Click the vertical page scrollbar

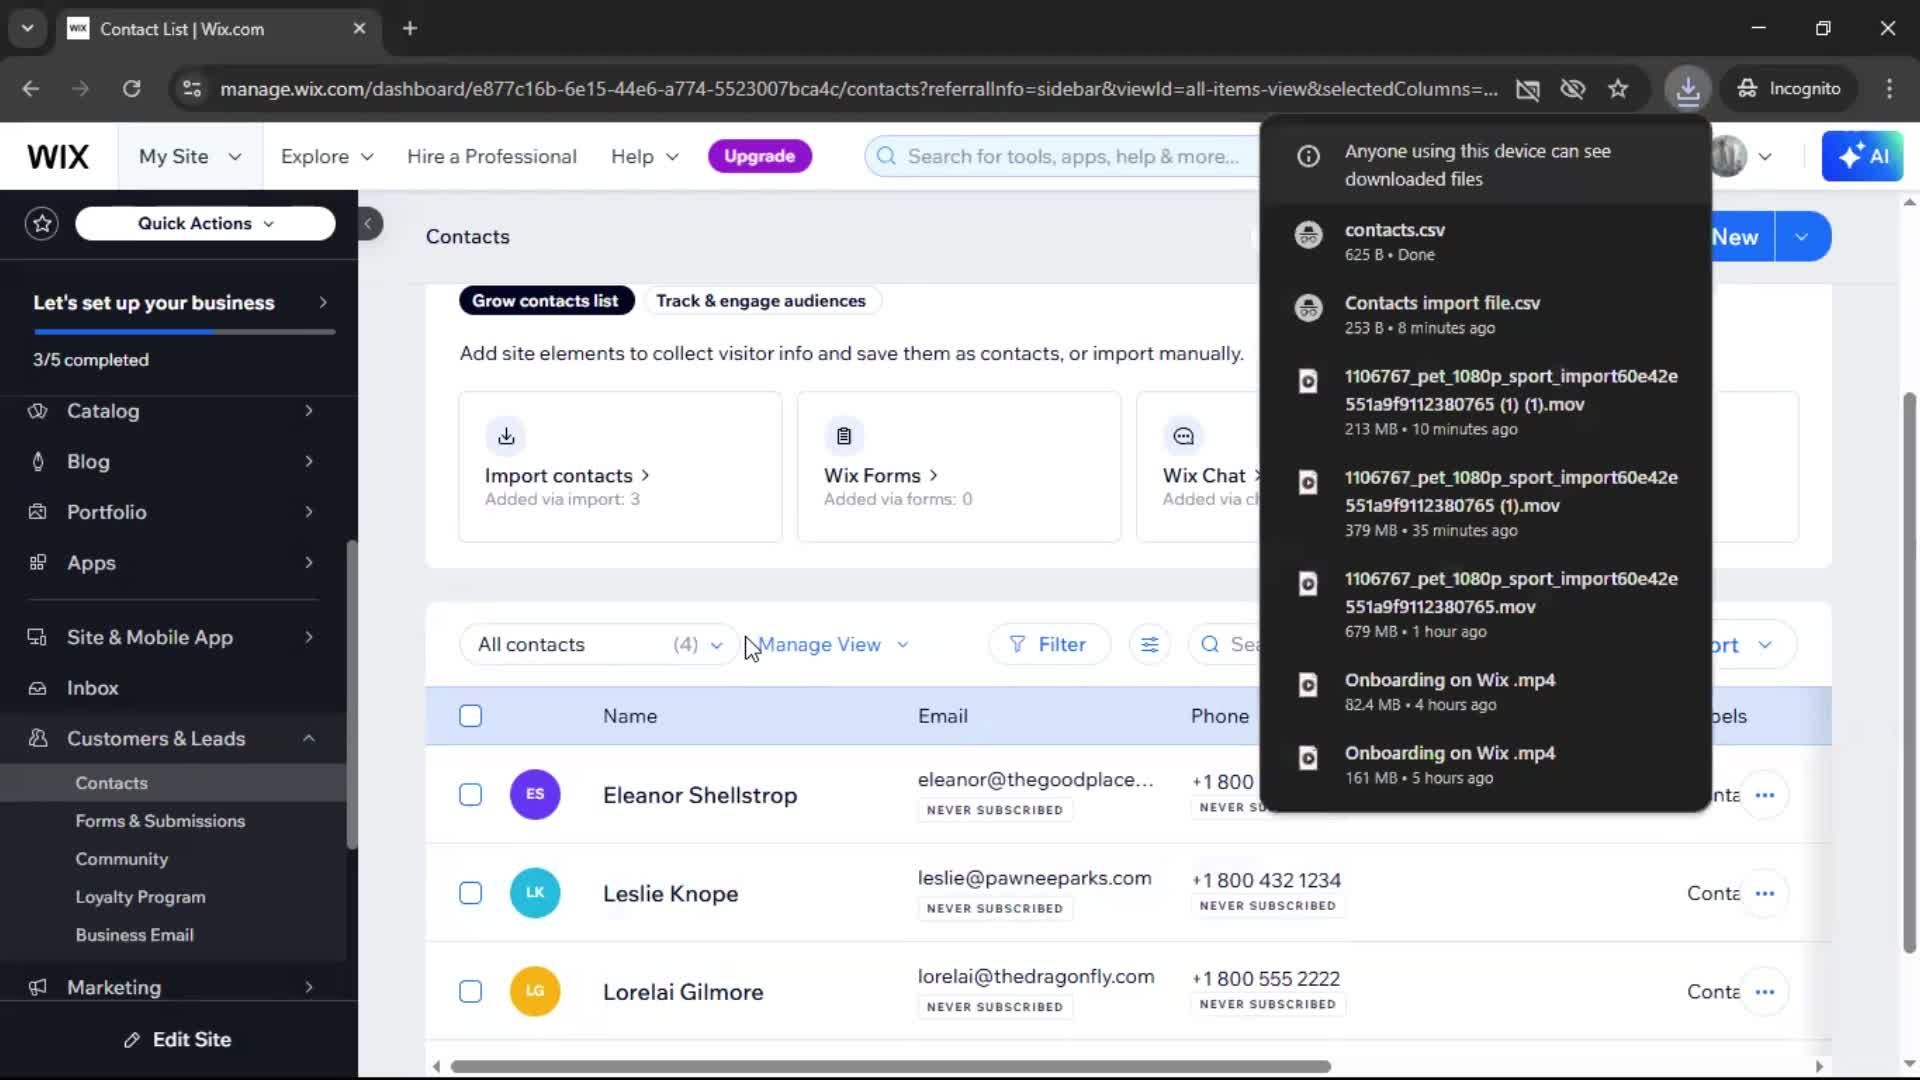(1909, 672)
